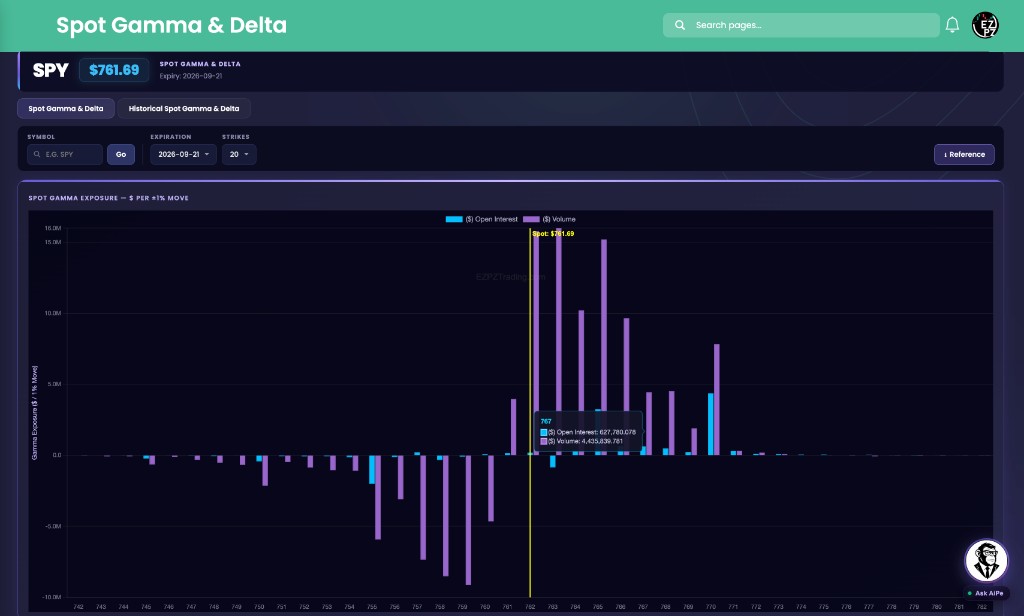Switch to Spot Gamma & Delta tab
Image resolution: width=1024 pixels, height=616 pixels.
pyautogui.click(x=66, y=108)
